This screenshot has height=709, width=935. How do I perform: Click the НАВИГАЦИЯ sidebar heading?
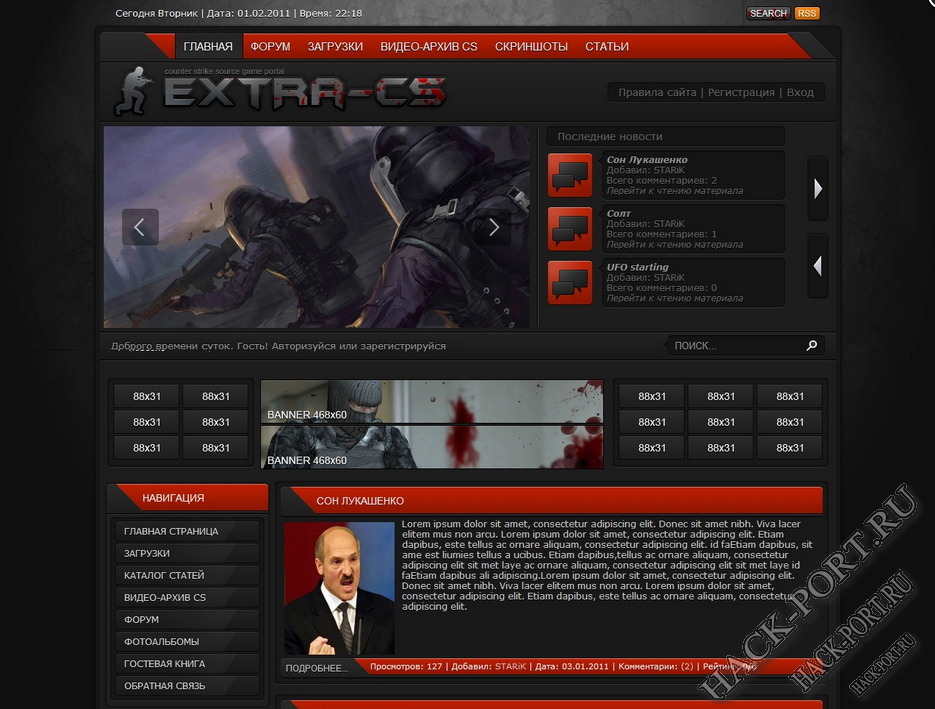coord(173,498)
